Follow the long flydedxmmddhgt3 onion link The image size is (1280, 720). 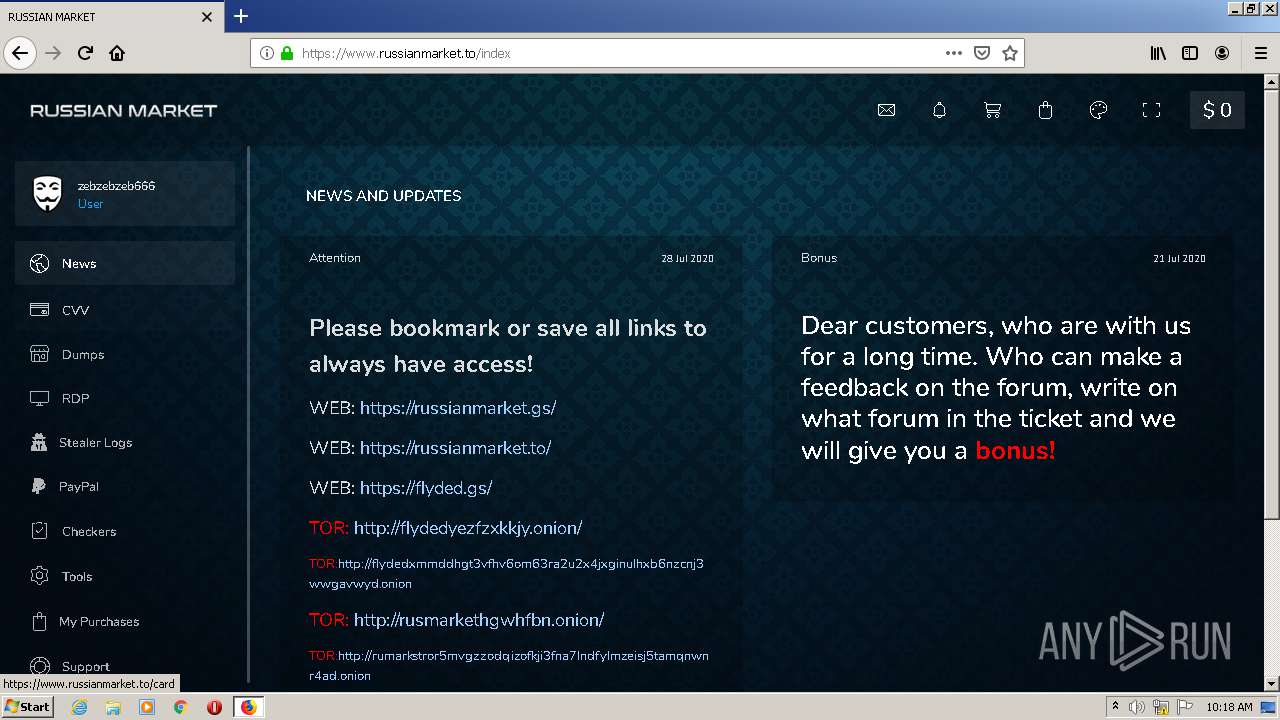pyautogui.click(x=506, y=573)
